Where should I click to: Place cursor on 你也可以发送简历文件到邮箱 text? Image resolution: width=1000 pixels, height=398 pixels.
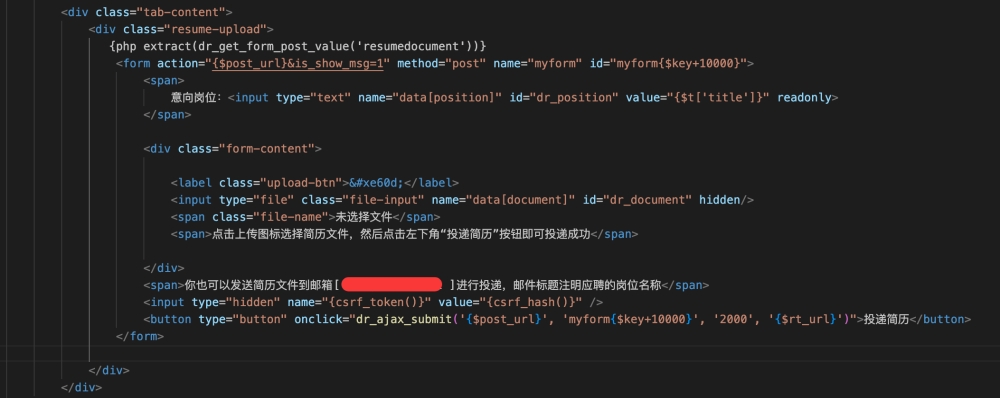coord(258,285)
